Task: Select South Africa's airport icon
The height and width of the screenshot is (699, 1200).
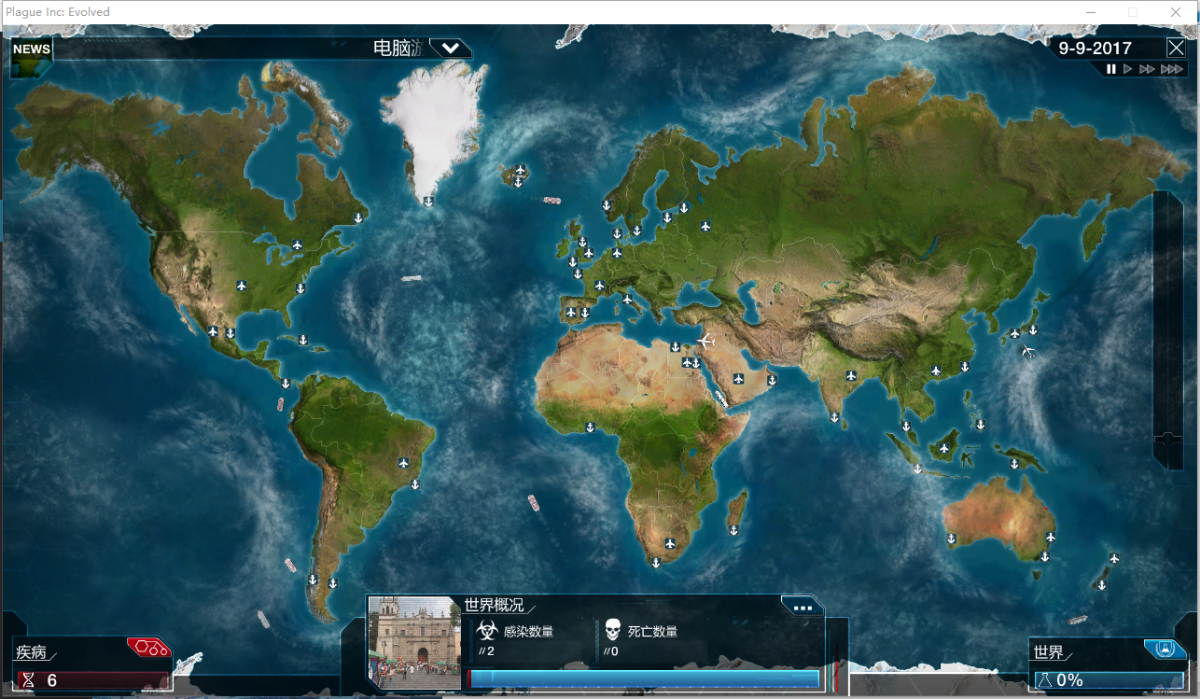Action: [670, 545]
